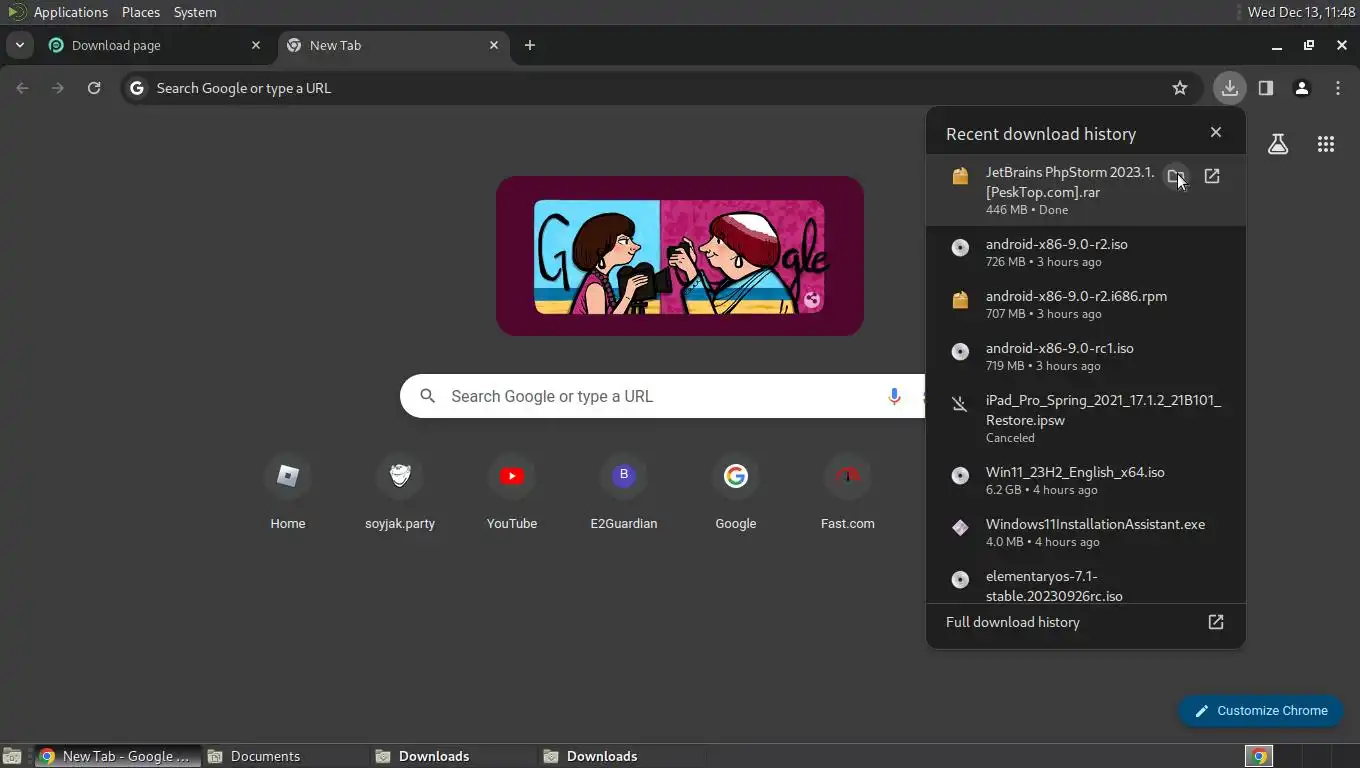Open Chrome downloads toolbar icon
The width and height of the screenshot is (1360, 768).
[1229, 88]
